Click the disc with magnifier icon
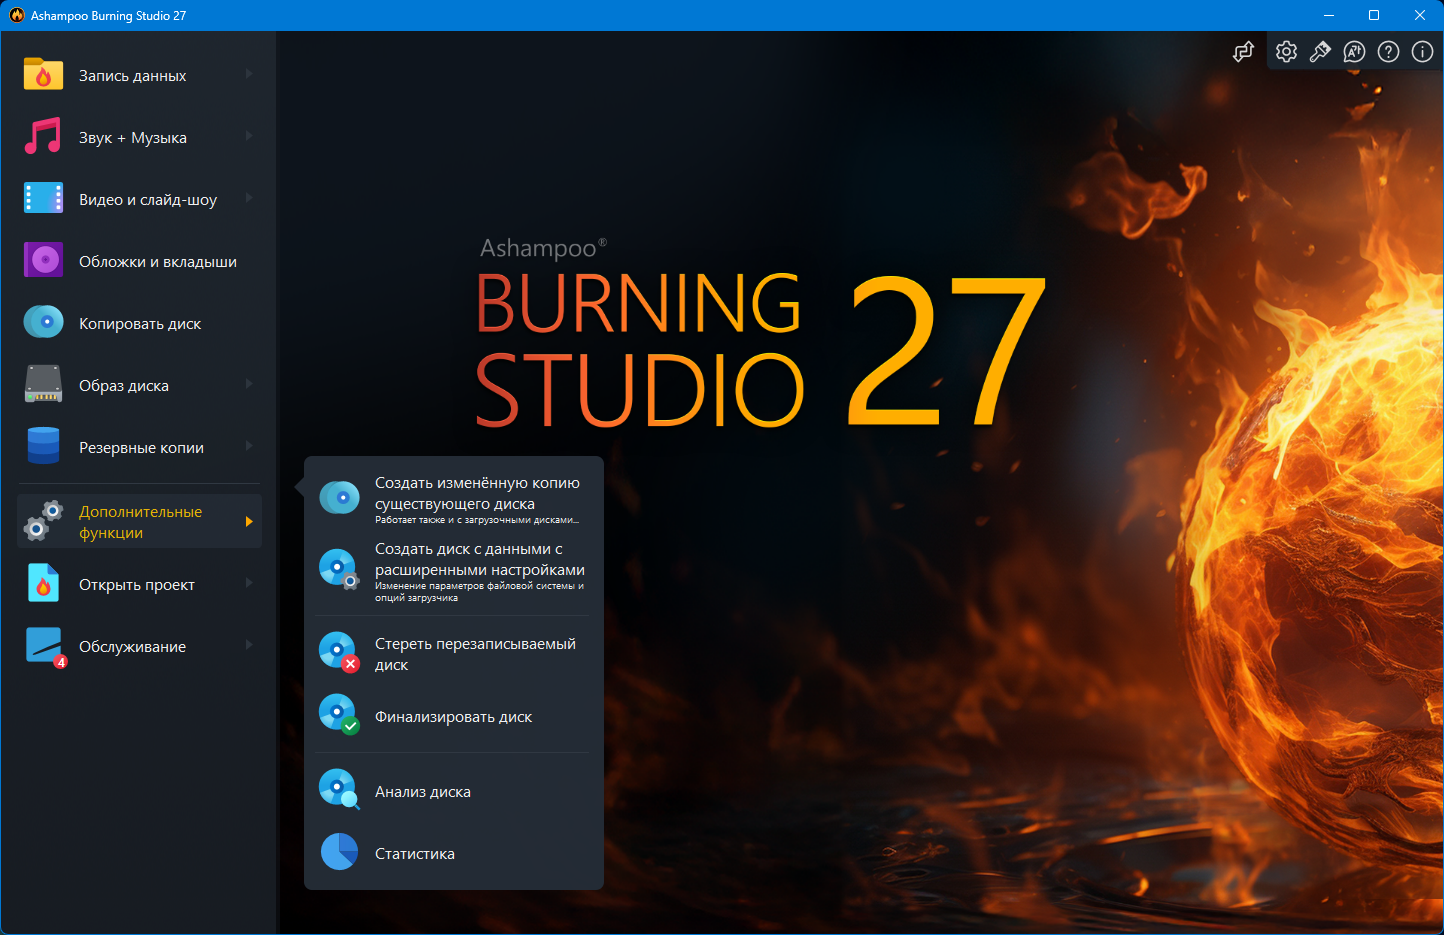 pyautogui.click(x=339, y=789)
